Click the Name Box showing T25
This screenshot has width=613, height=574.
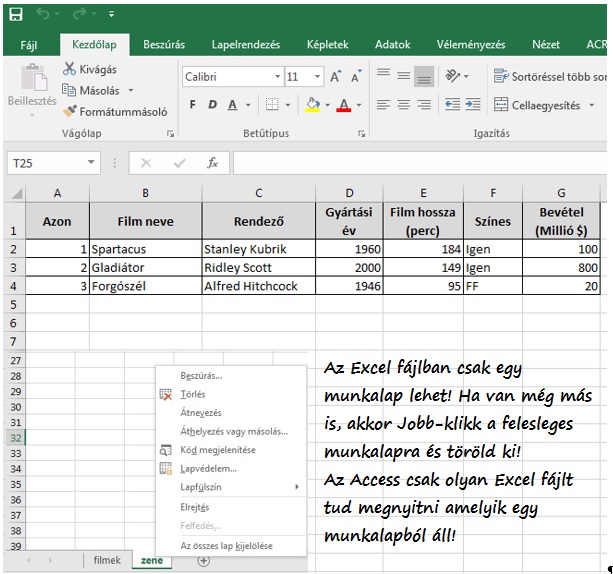(45, 163)
